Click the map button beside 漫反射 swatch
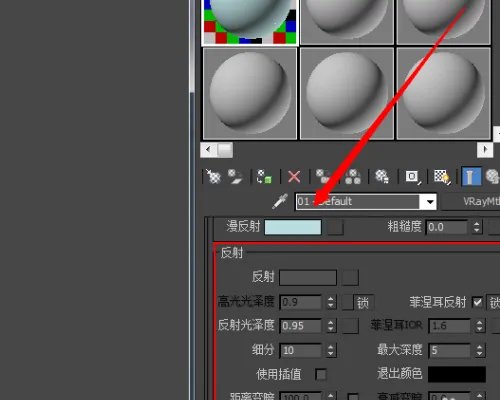500x400 pixels. point(335,227)
